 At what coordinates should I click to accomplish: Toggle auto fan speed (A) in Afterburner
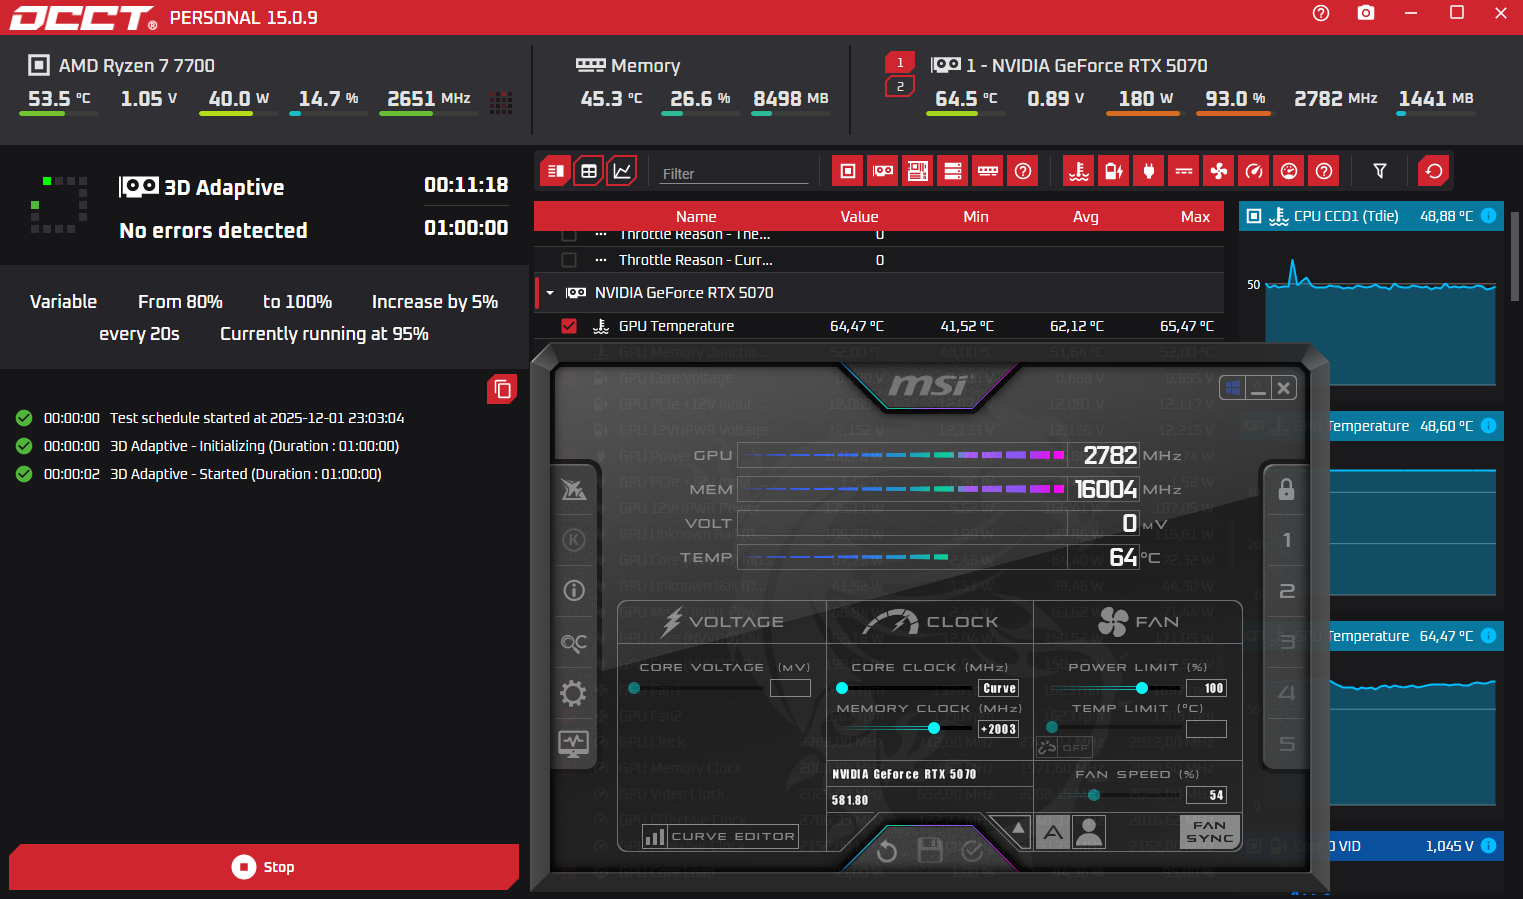[1053, 832]
